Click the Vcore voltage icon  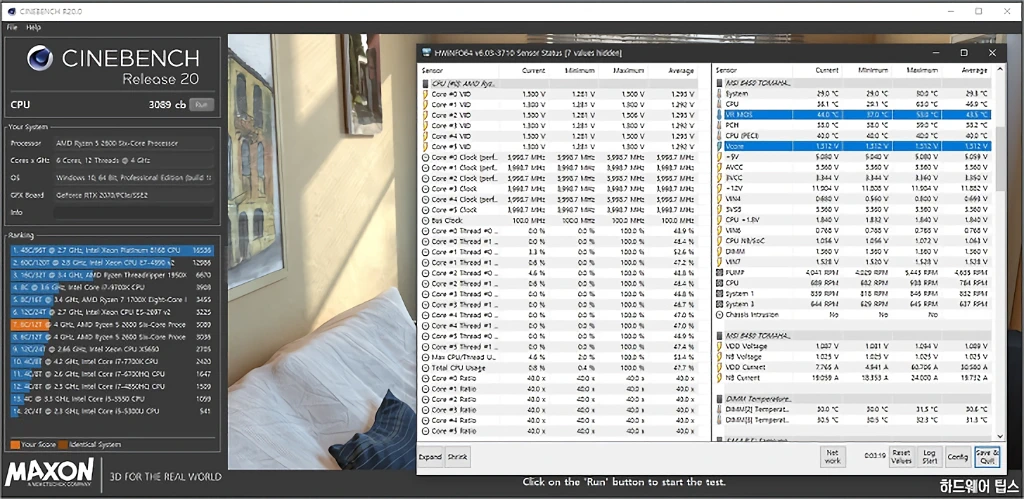tap(719, 146)
